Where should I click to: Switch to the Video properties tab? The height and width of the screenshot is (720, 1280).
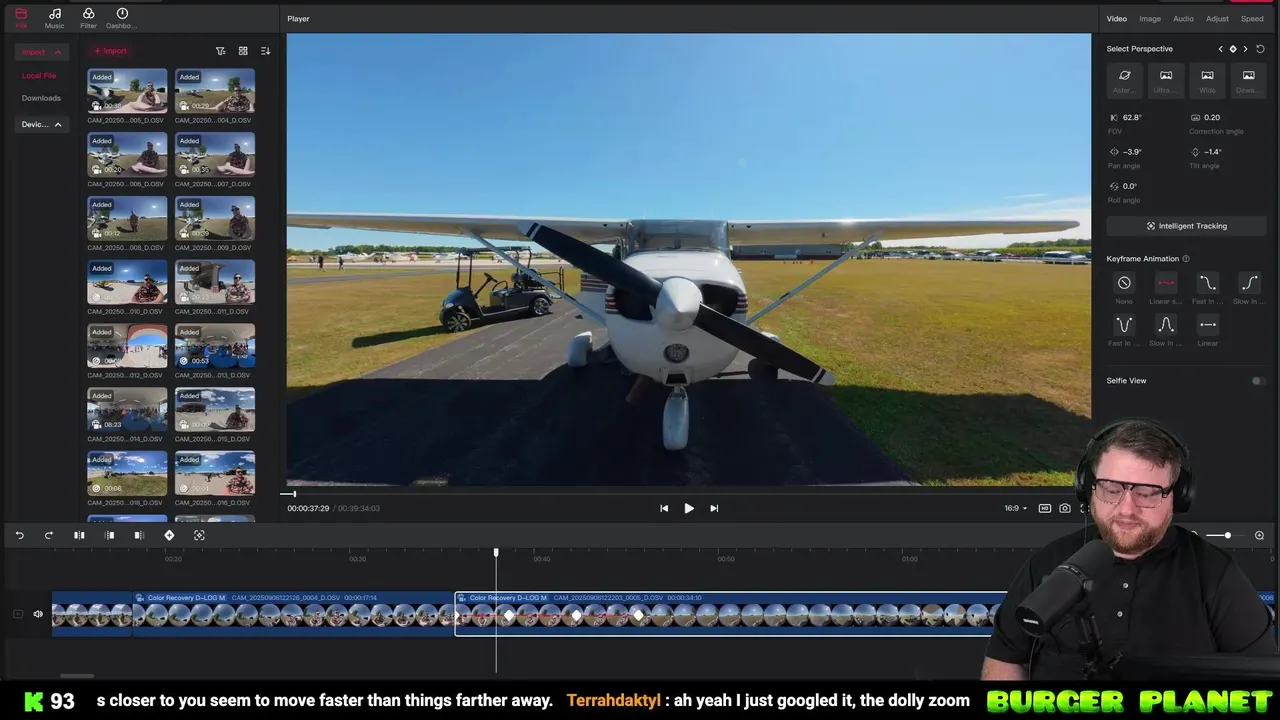[1116, 19]
